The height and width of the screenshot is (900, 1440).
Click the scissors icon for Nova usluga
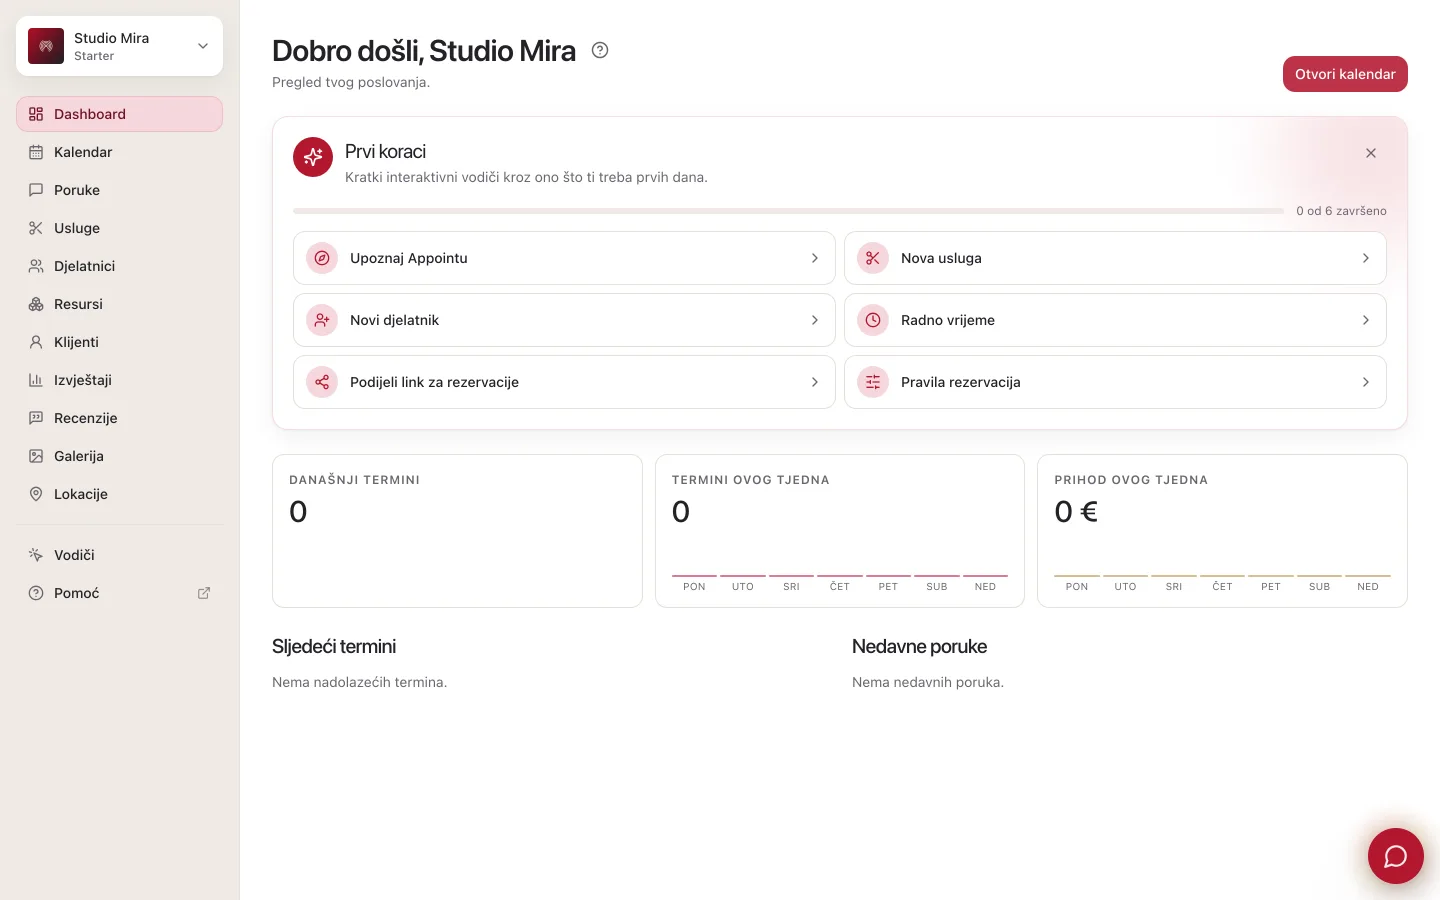point(873,258)
